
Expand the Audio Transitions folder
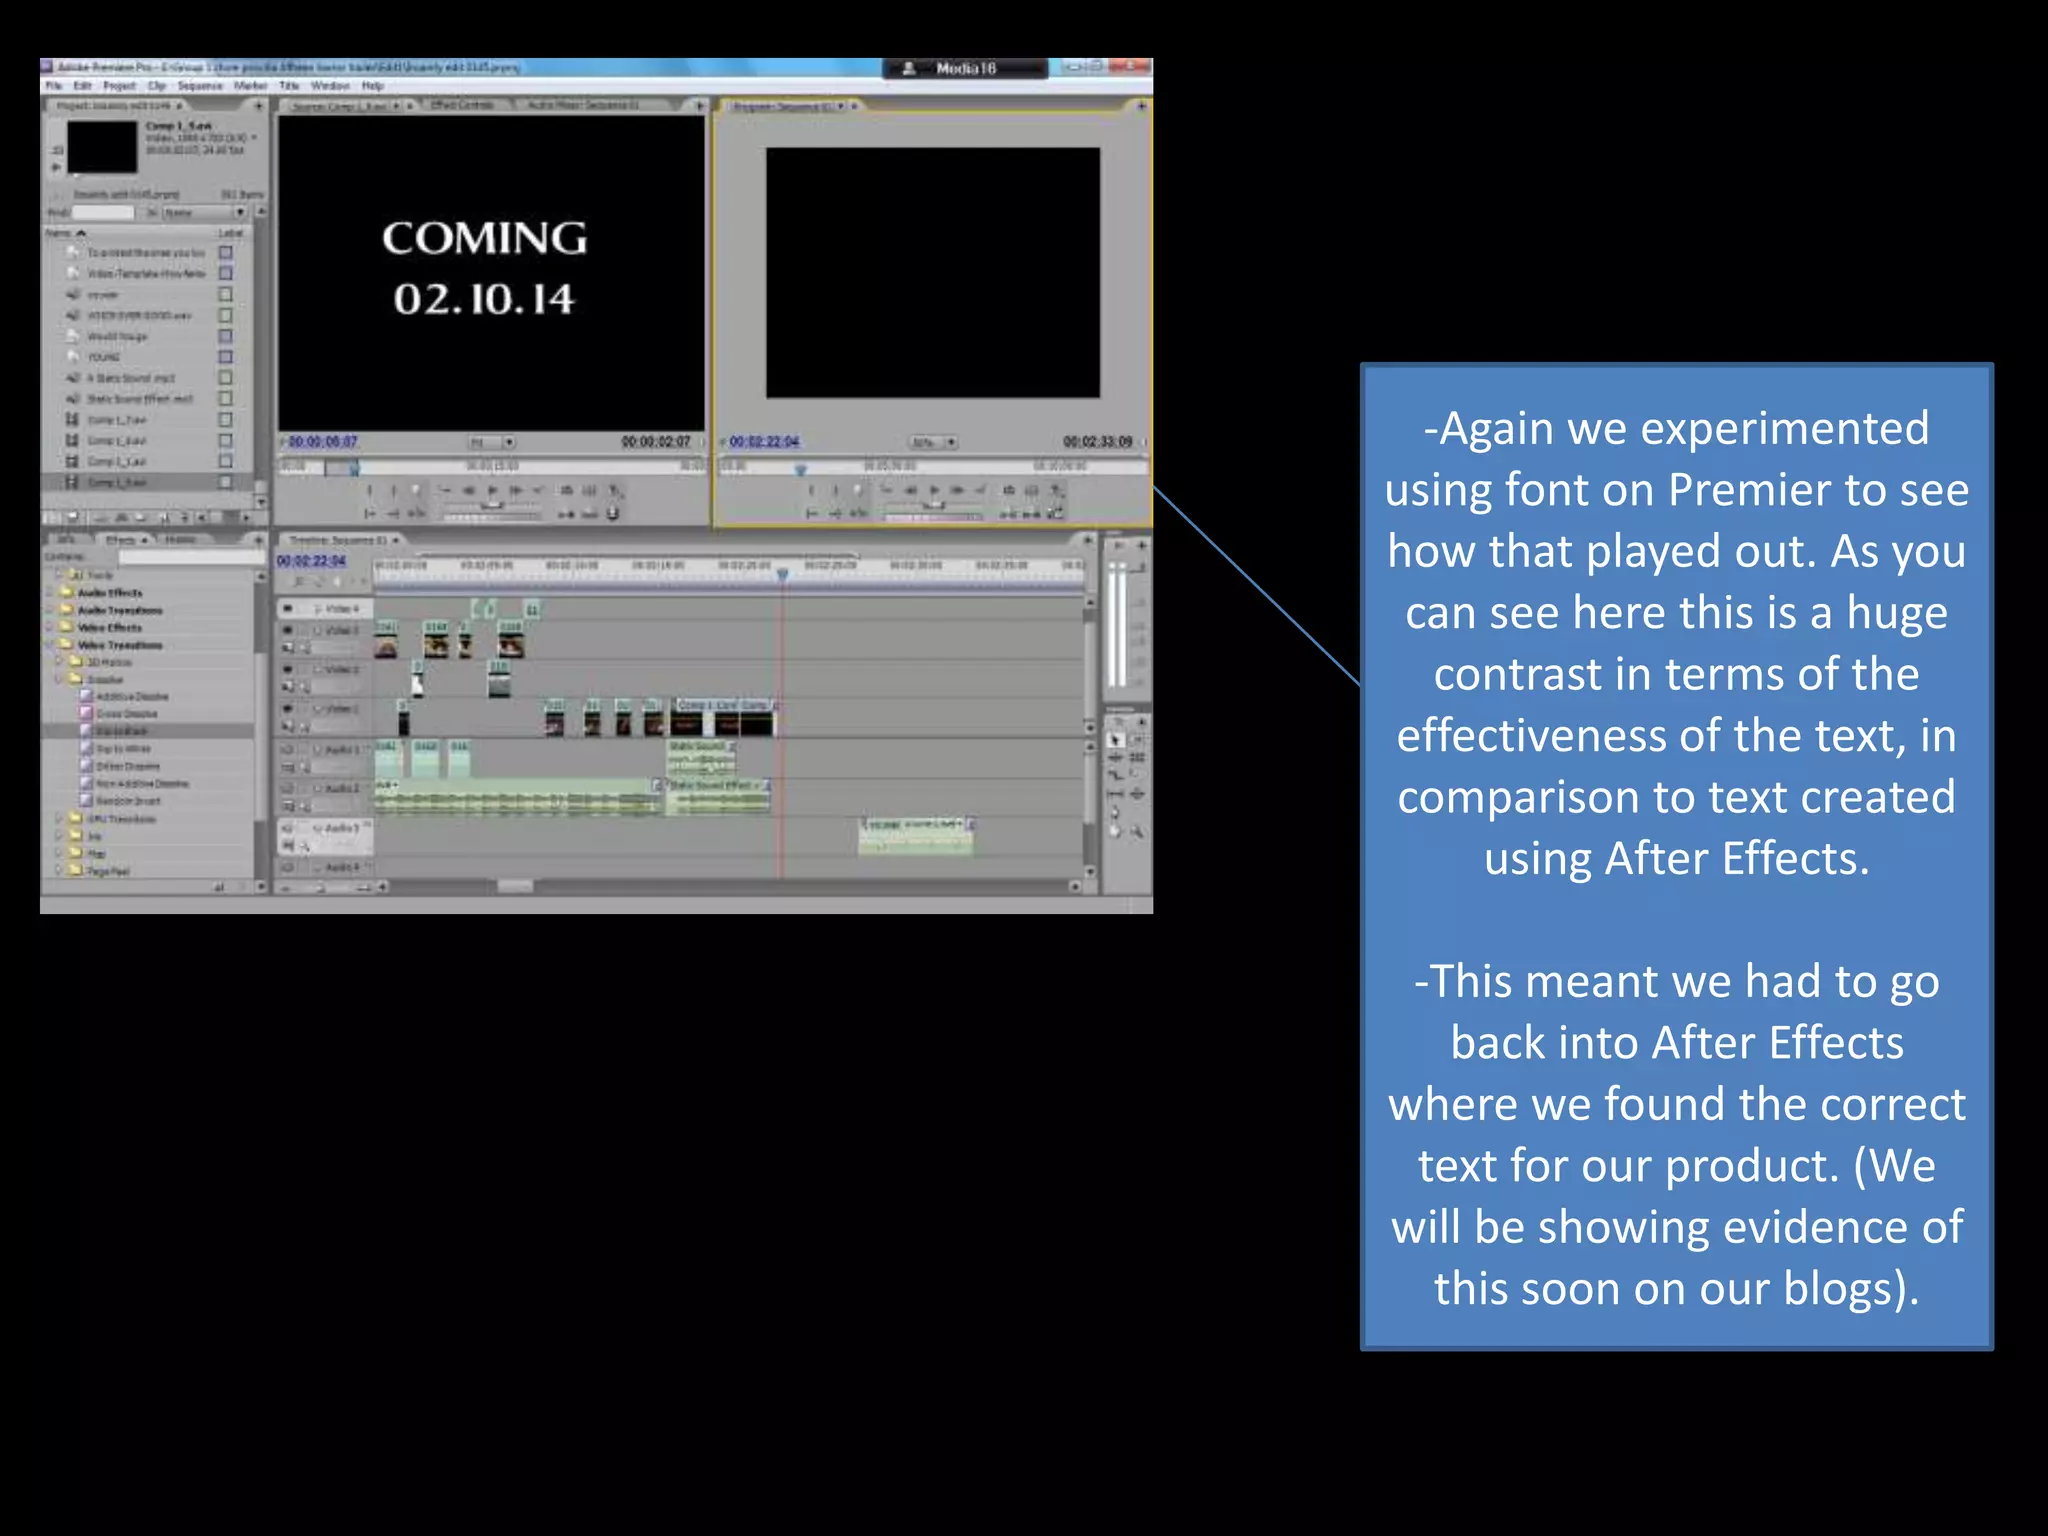click(x=51, y=610)
